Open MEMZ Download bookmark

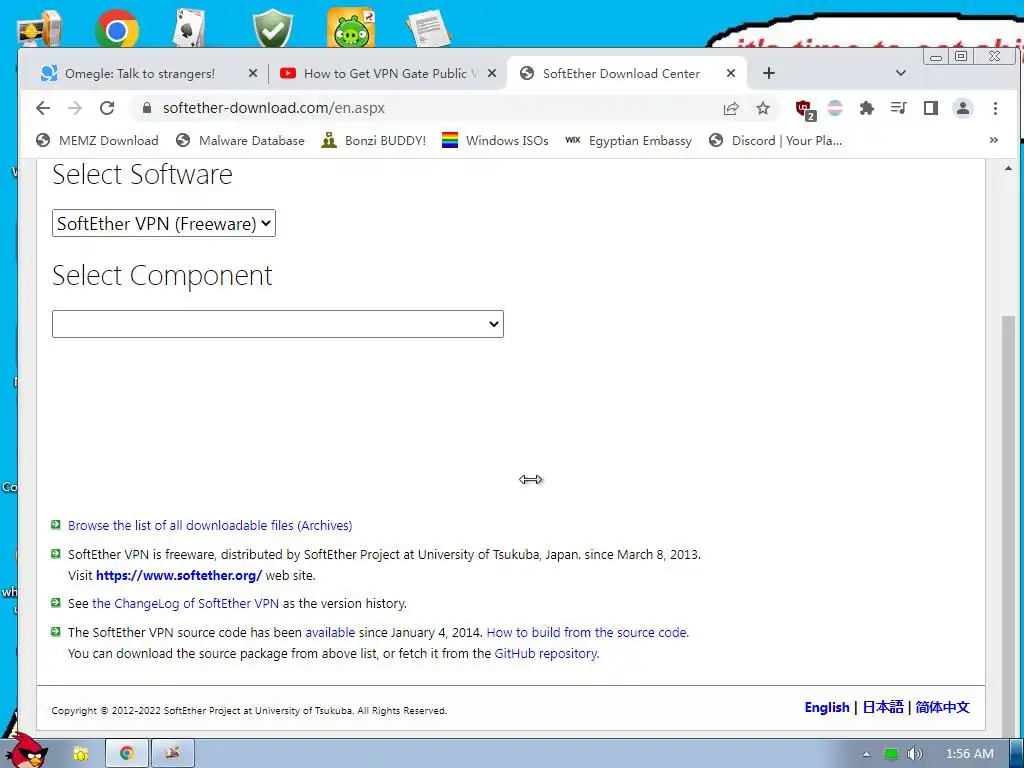[x=97, y=140]
